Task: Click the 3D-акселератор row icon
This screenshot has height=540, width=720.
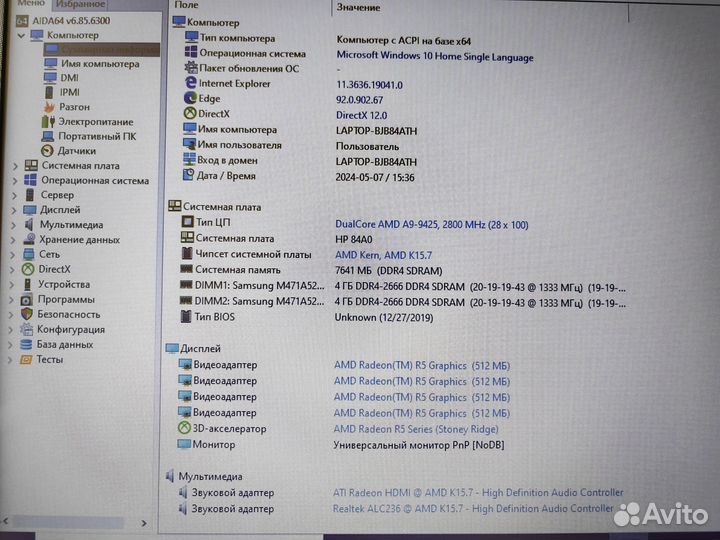Action: (184, 428)
